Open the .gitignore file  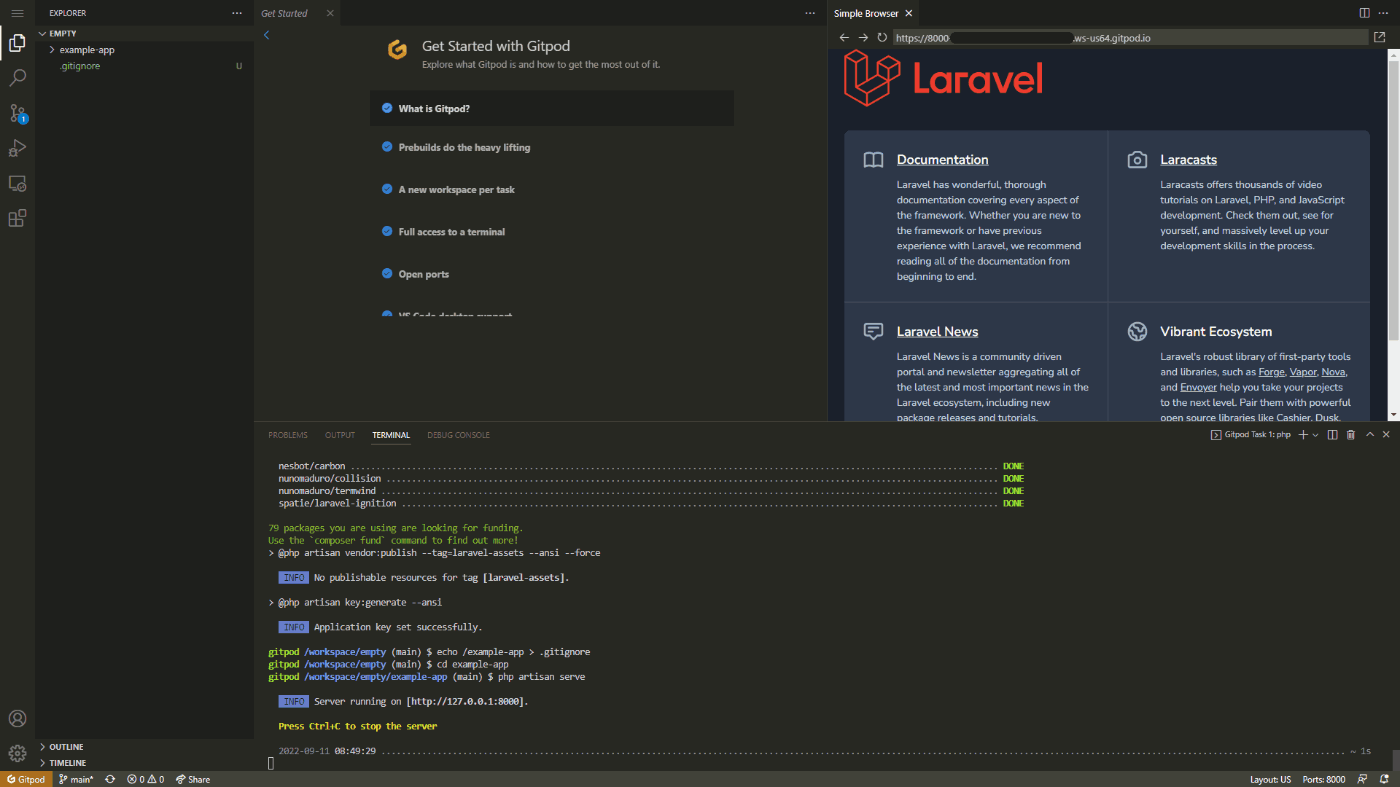coord(145,66)
